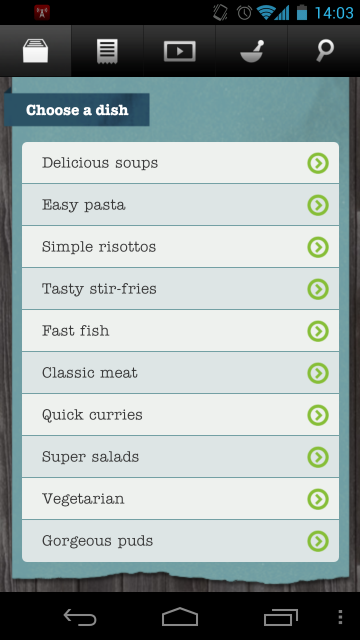
Task: Open the overflow menu dots
Action: [340, 617]
